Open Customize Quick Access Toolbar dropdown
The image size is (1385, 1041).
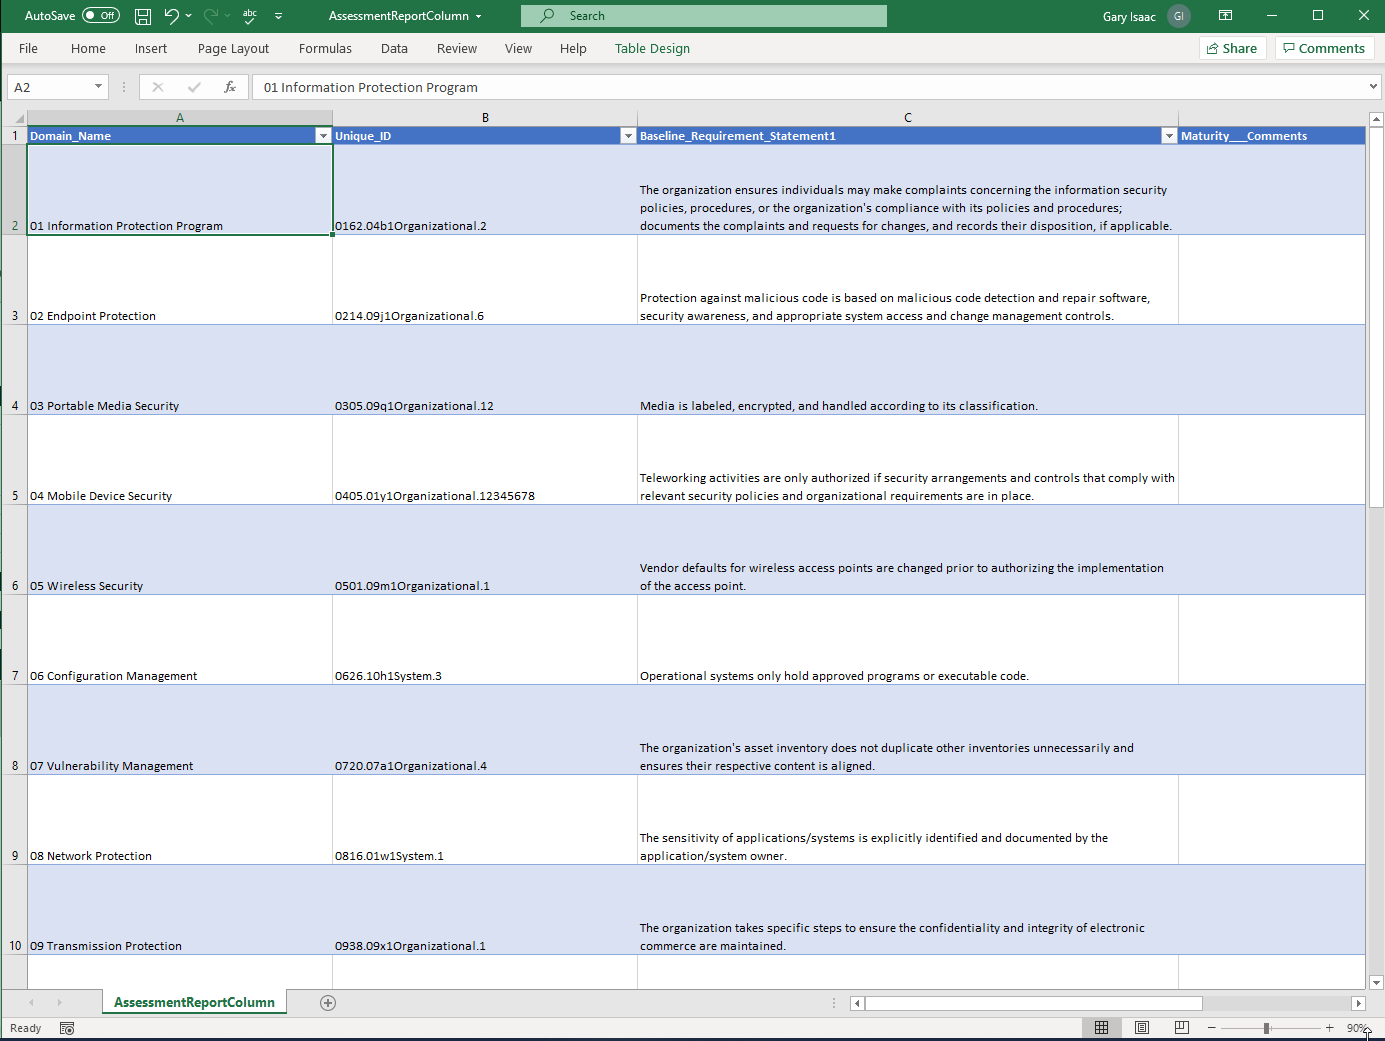(x=278, y=16)
